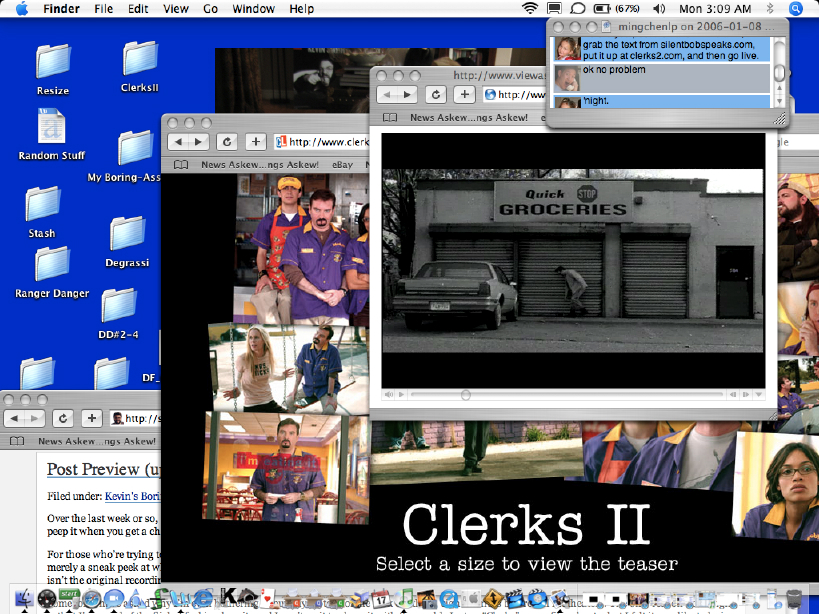
Task: Launch Internet Explorer from the Dock
Action: point(203,598)
